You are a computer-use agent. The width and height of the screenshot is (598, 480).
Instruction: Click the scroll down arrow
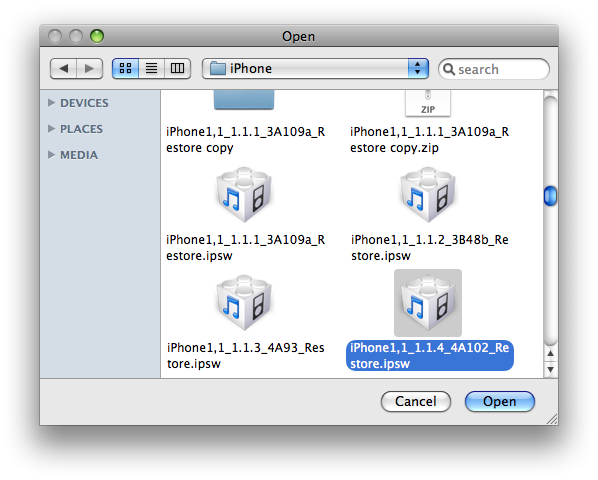point(550,369)
